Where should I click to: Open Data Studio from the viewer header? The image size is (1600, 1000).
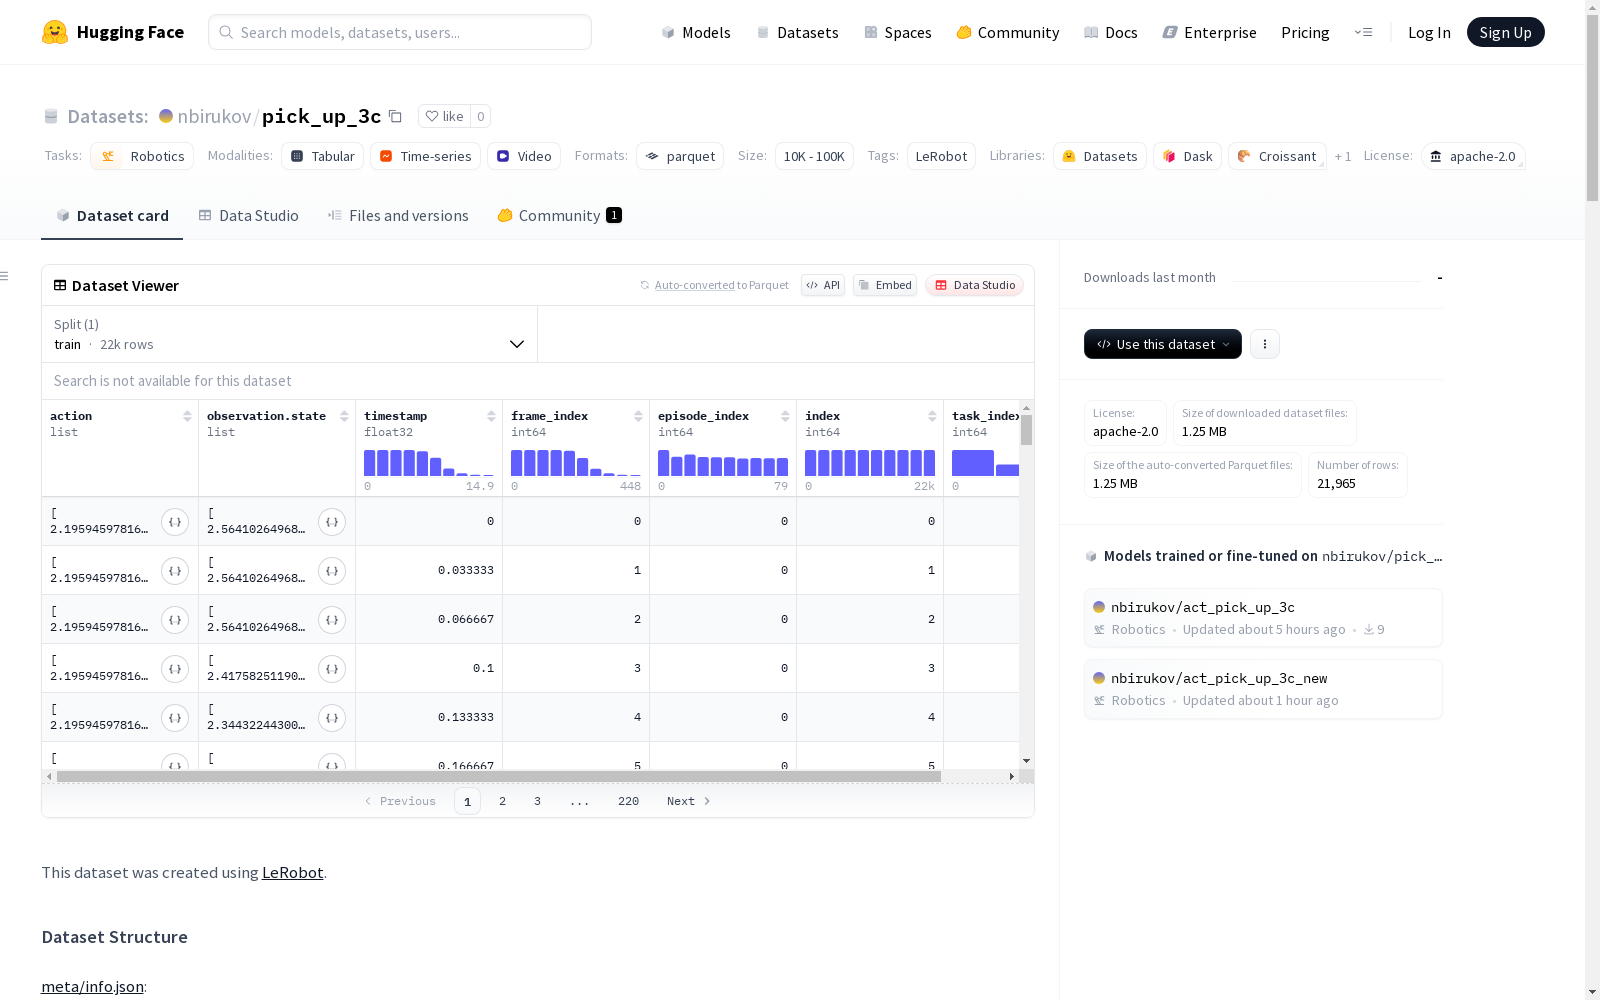tap(975, 285)
